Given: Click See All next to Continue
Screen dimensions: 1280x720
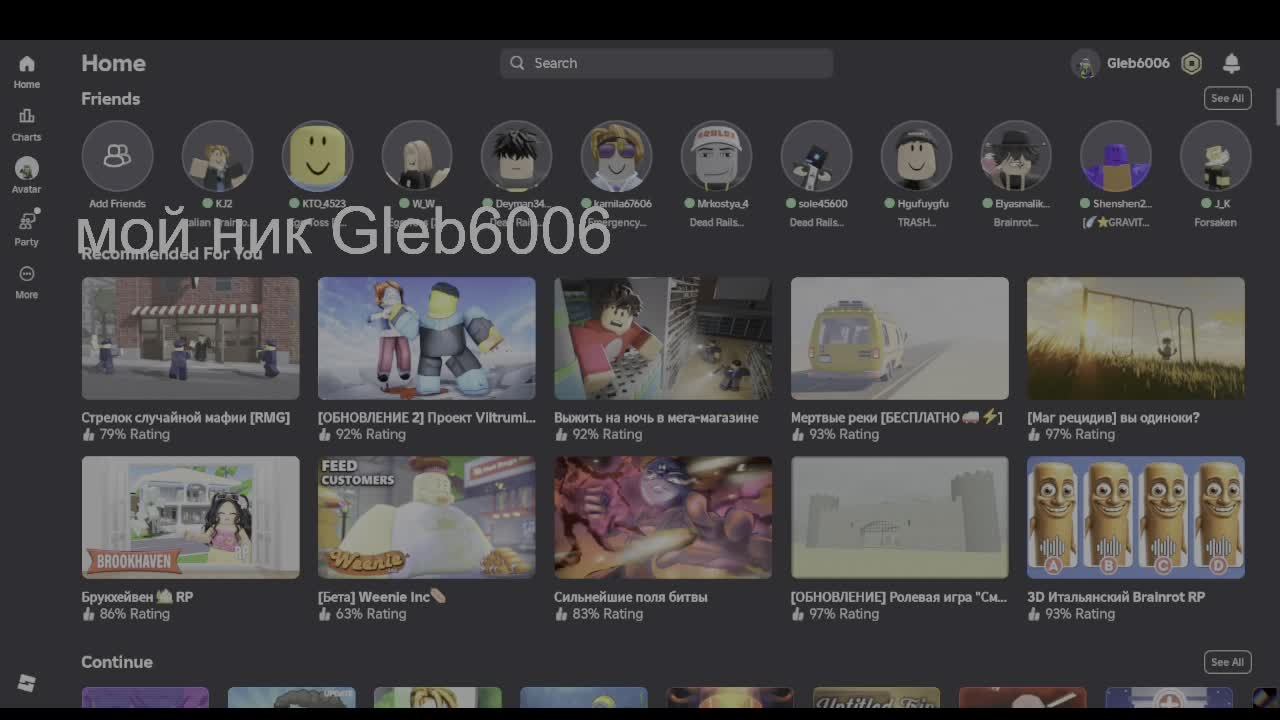Looking at the screenshot, I should tap(1227, 662).
